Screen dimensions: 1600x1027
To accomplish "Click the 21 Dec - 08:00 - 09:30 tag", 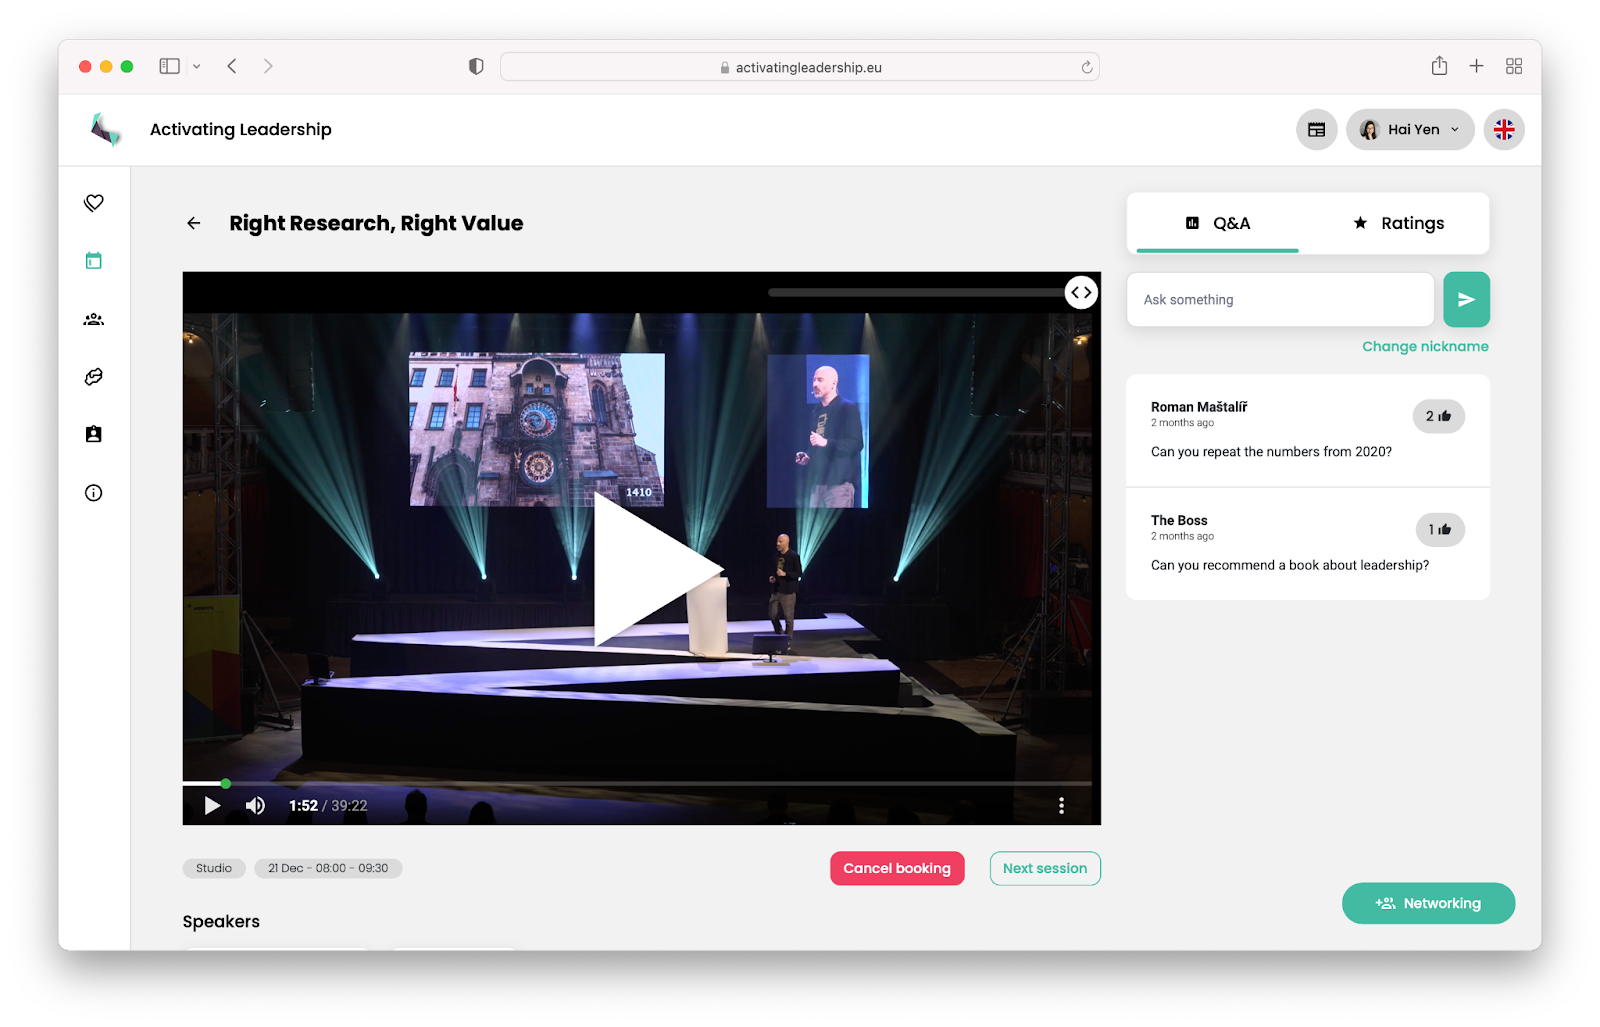I will tap(328, 868).
